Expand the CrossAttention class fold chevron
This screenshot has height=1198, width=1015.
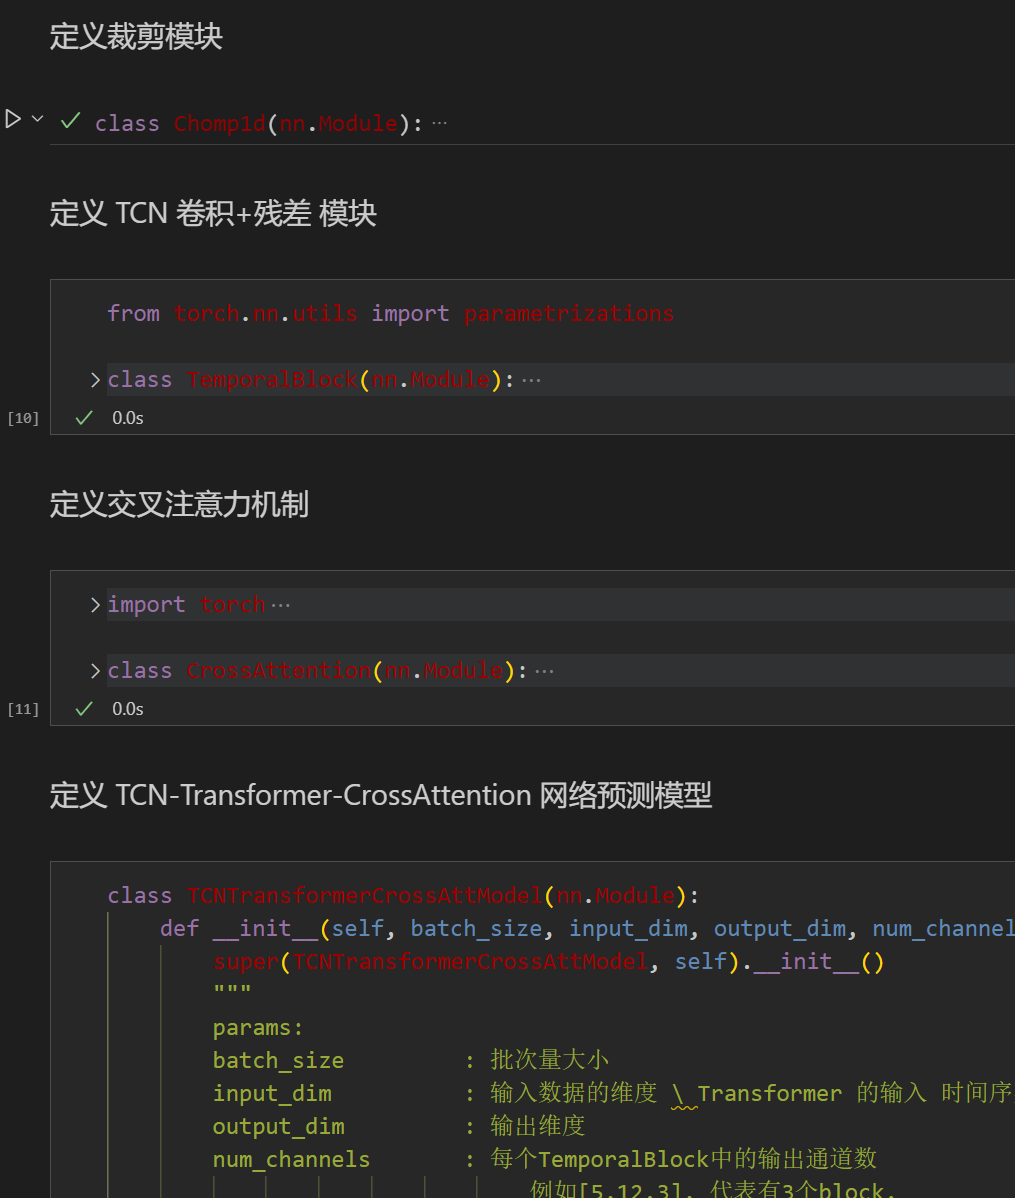(95, 671)
